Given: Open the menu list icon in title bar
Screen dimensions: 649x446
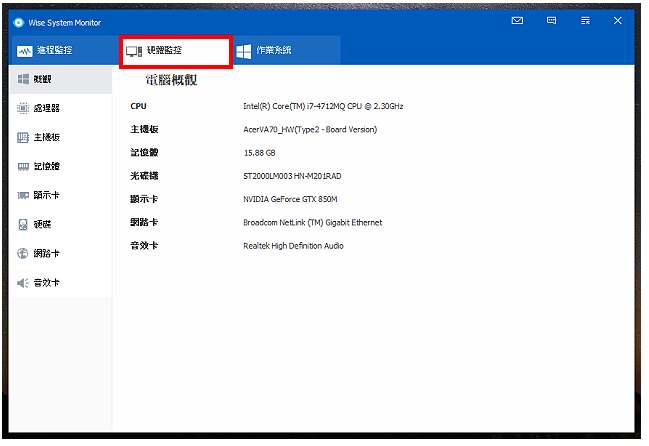Looking at the screenshot, I should [x=585, y=21].
